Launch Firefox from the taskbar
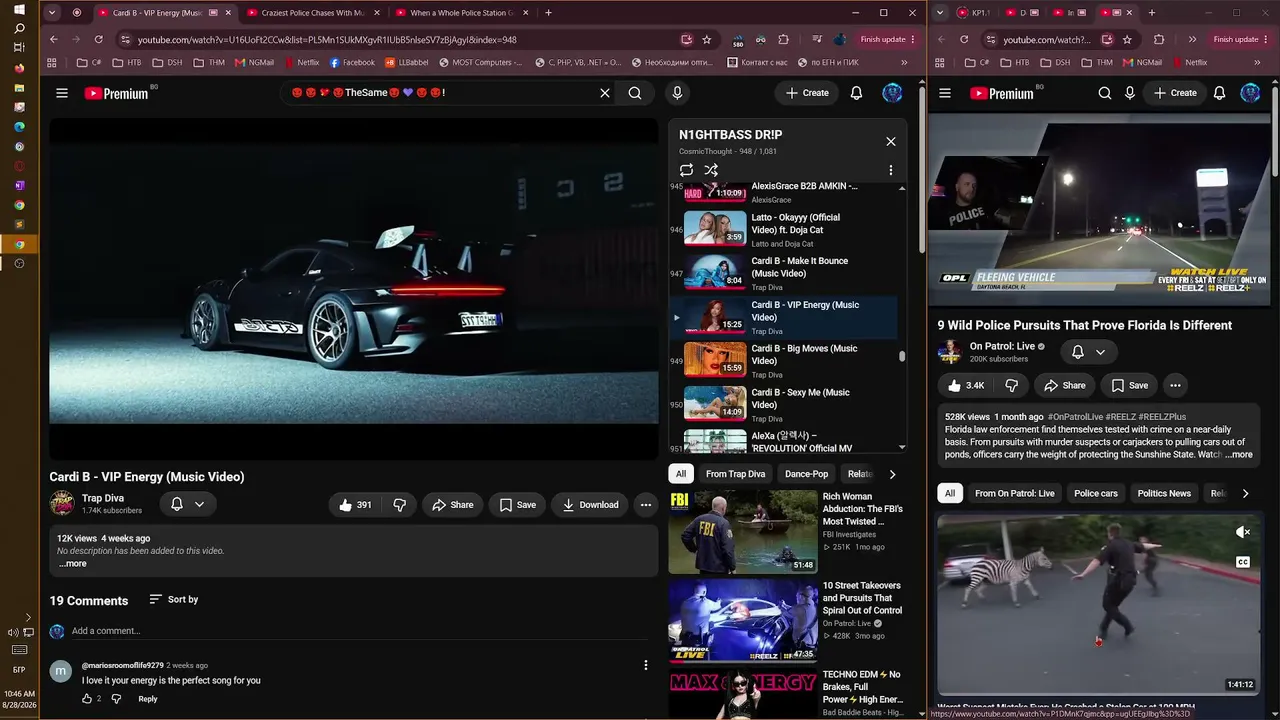This screenshot has height=720, width=1280. [19, 68]
